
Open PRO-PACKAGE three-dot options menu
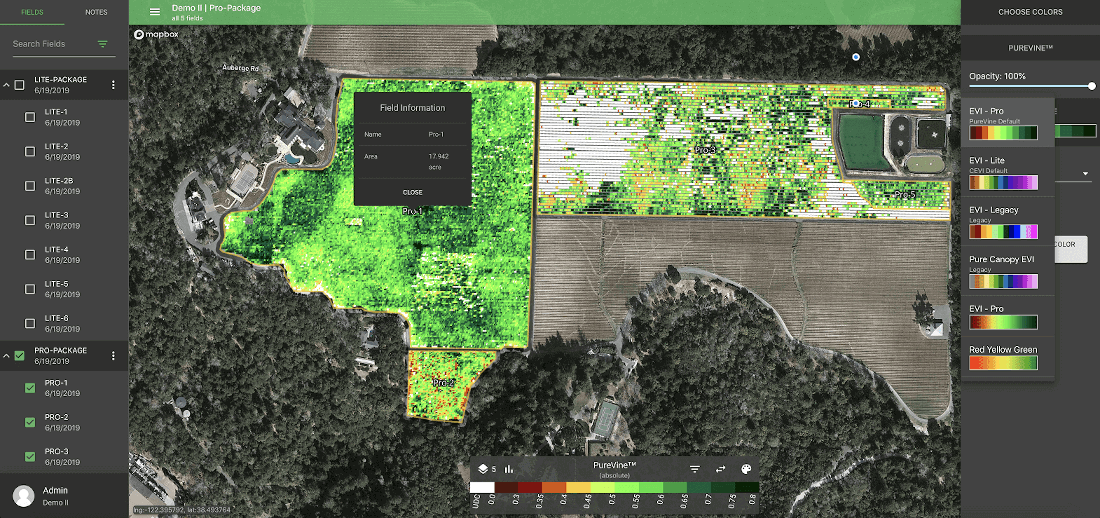click(x=113, y=356)
